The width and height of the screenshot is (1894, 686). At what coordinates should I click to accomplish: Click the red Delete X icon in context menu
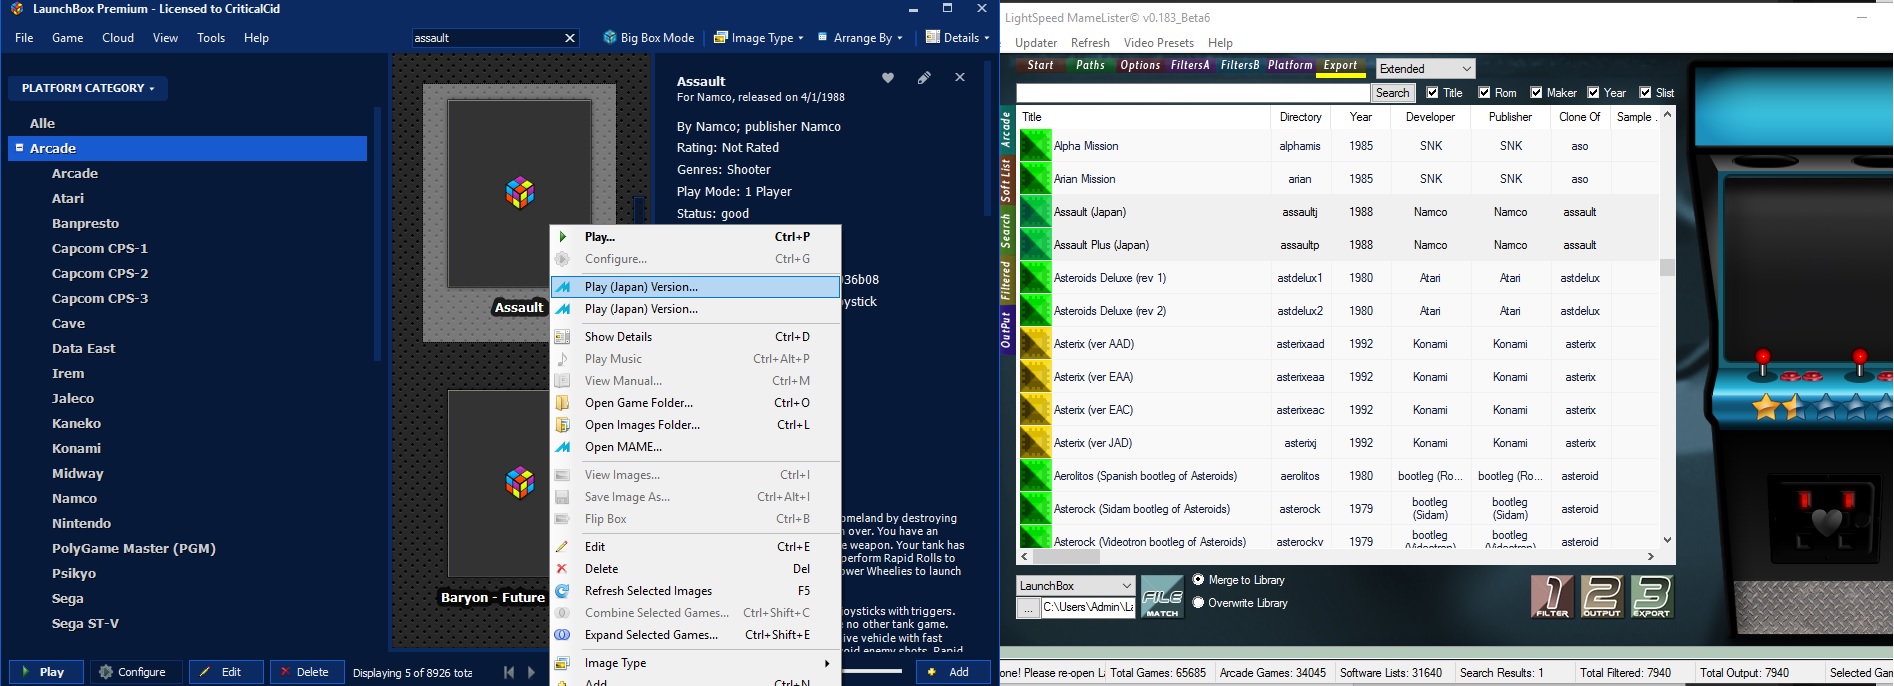(x=563, y=569)
